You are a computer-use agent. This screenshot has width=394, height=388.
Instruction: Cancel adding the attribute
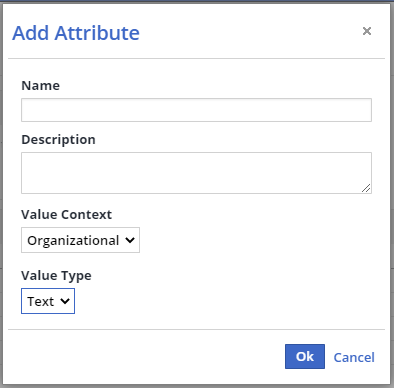pos(354,357)
